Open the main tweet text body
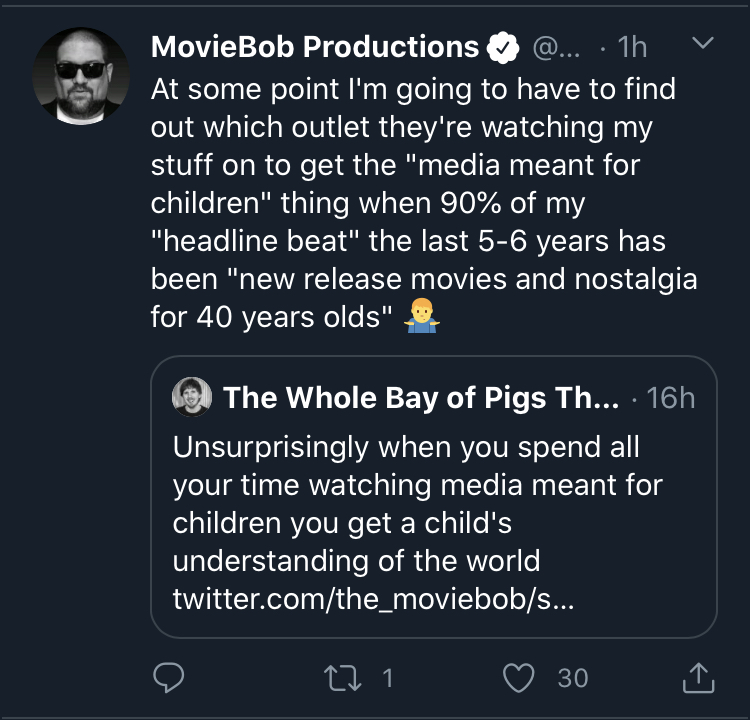 pyautogui.click(x=424, y=203)
